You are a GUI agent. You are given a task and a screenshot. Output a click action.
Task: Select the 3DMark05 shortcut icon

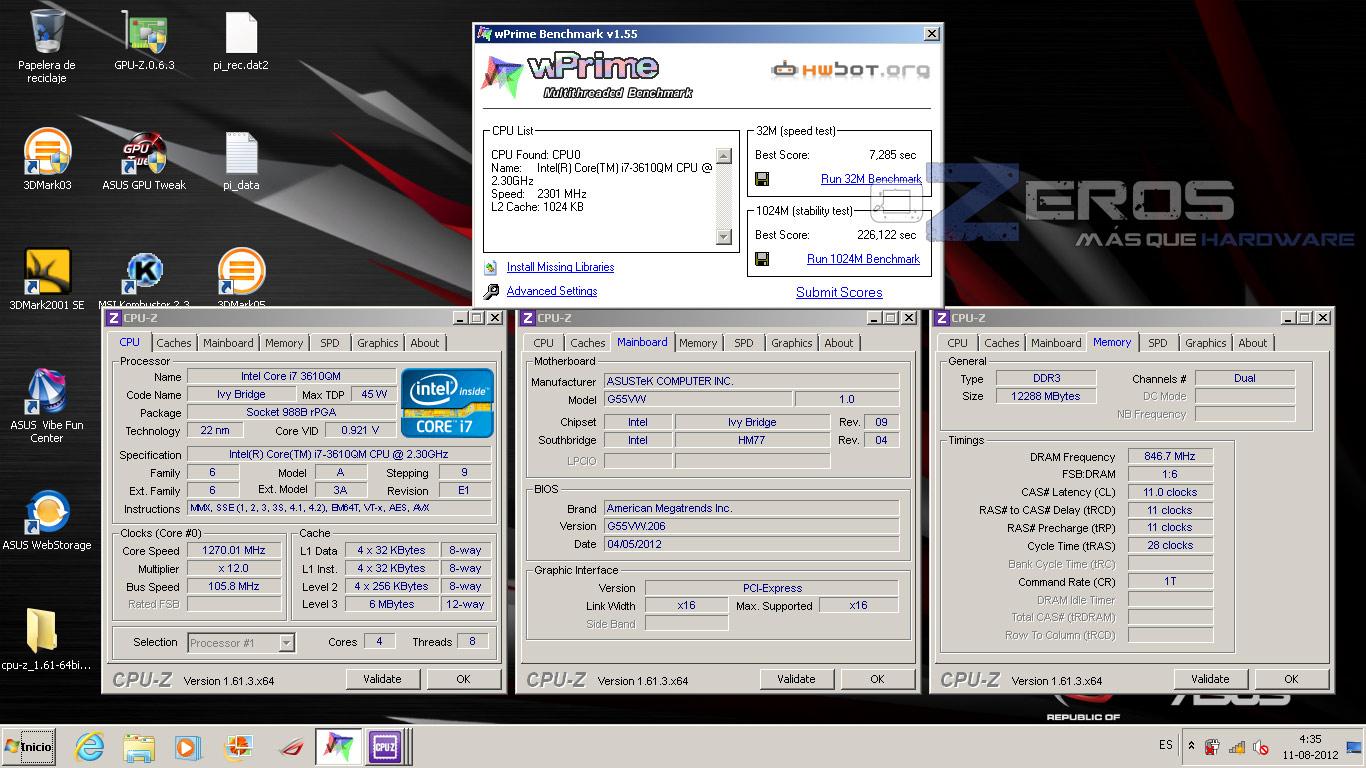[241, 272]
